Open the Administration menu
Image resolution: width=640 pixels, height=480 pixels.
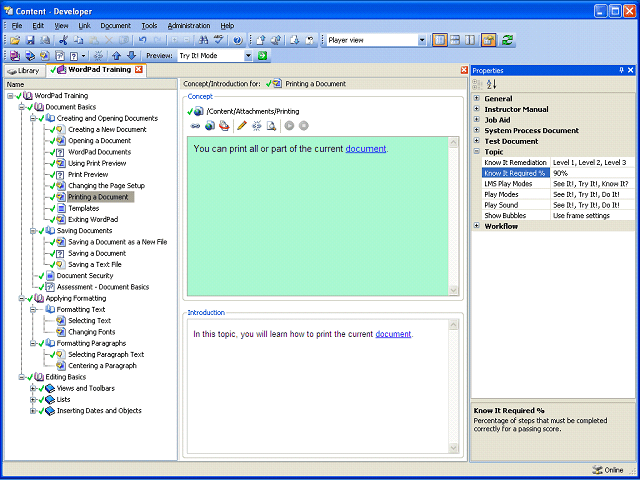pos(189,25)
